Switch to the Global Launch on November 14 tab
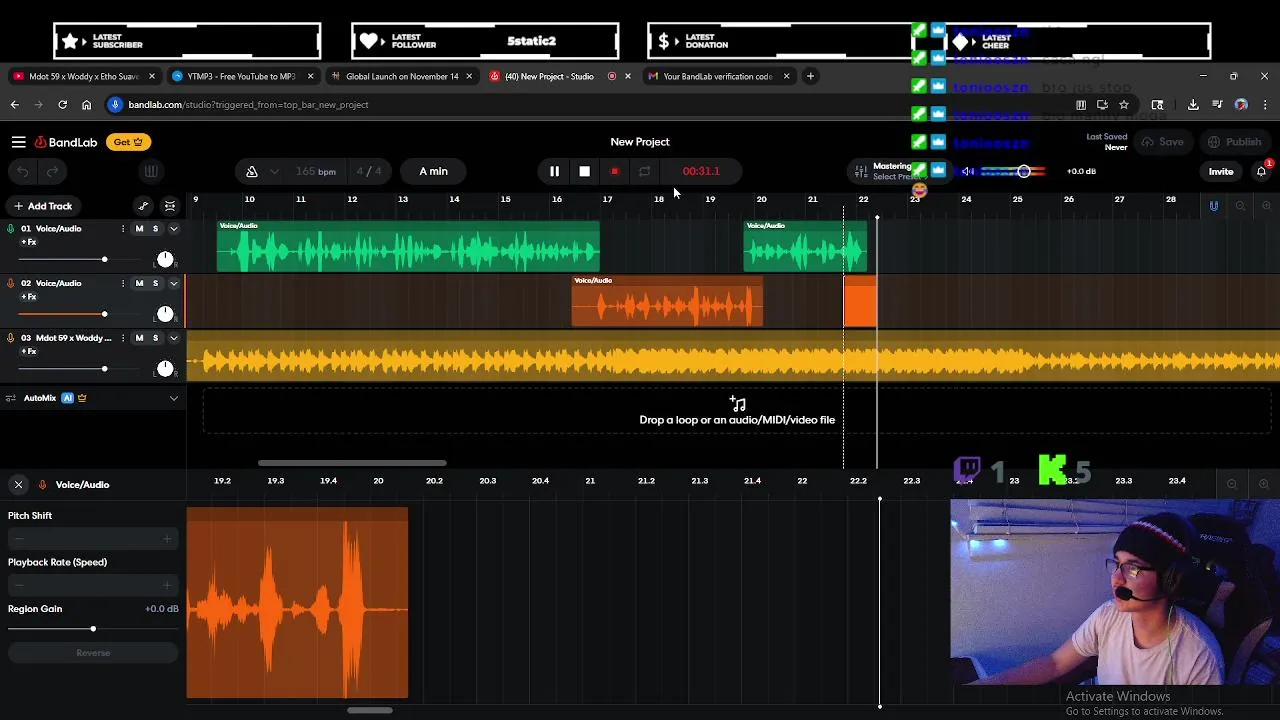The width and height of the screenshot is (1280, 720). (401, 76)
